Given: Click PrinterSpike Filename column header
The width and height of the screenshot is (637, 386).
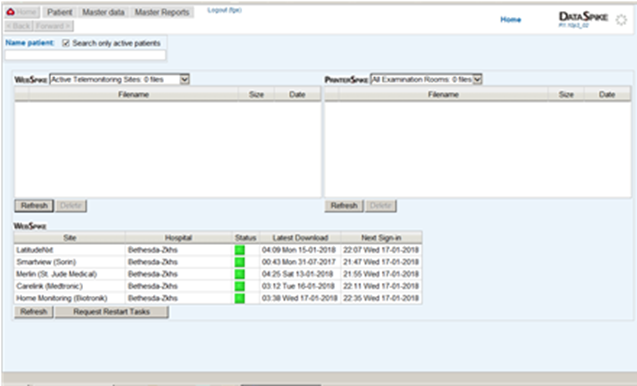Looking at the screenshot, I should point(443,95).
